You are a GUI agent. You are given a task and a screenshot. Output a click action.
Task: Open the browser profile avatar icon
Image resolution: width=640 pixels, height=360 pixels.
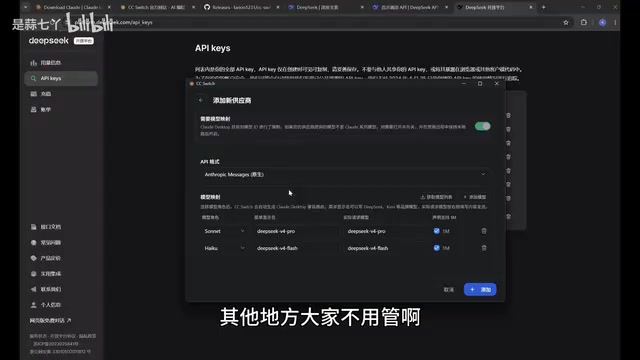602,22
